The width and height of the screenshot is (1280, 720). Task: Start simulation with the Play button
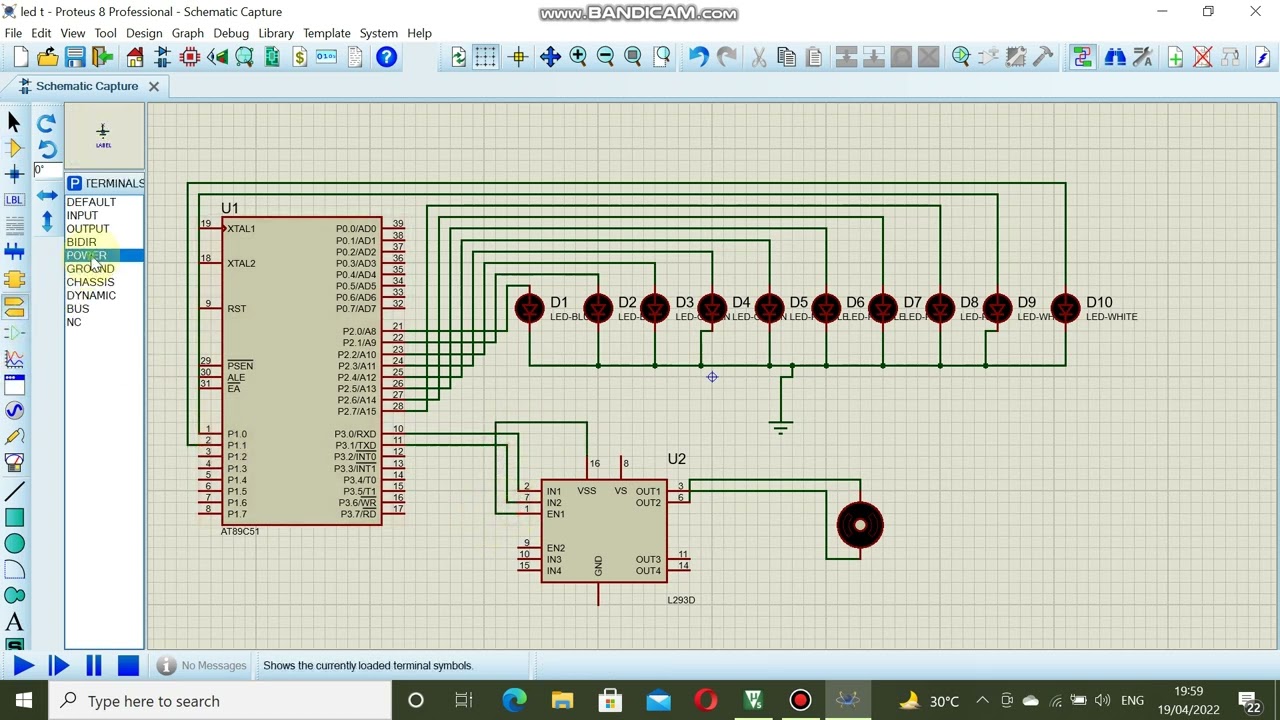click(23, 665)
